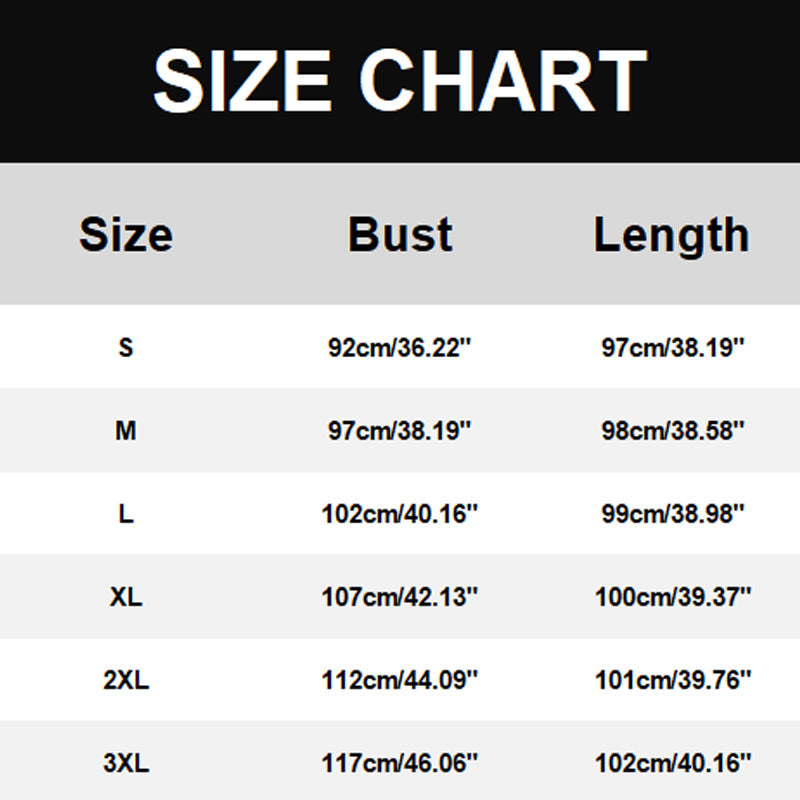The width and height of the screenshot is (800, 800).
Task: Select the length measurement for size 3XL
Action: click(673, 765)
